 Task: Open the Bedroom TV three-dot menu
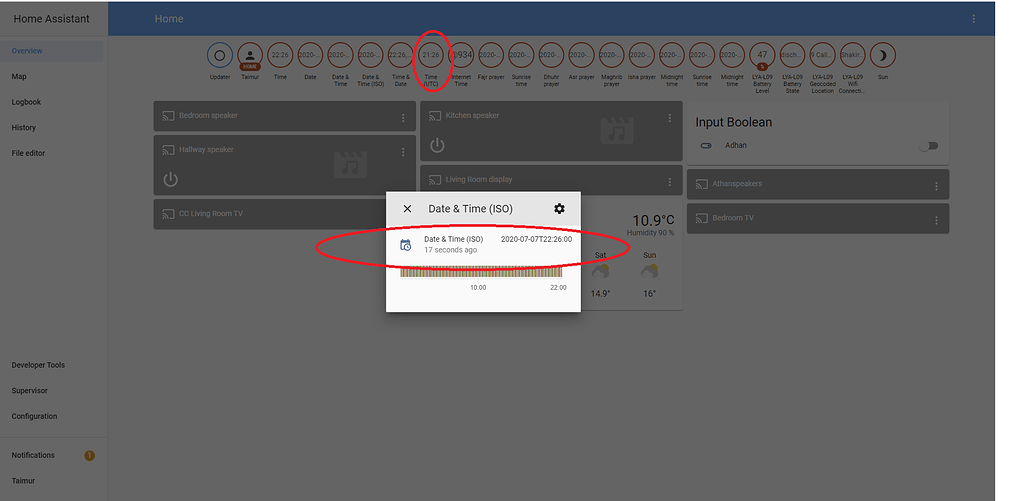coord(936,220)
